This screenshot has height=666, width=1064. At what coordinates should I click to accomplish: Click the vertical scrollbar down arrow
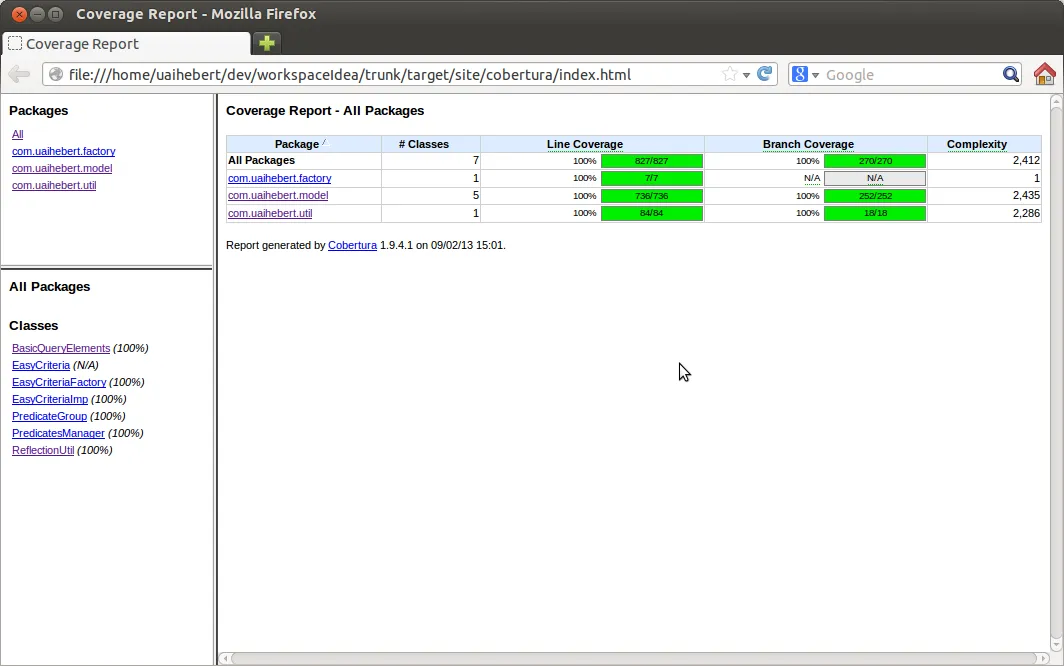pyautogui.click(x=1056, y=644)
